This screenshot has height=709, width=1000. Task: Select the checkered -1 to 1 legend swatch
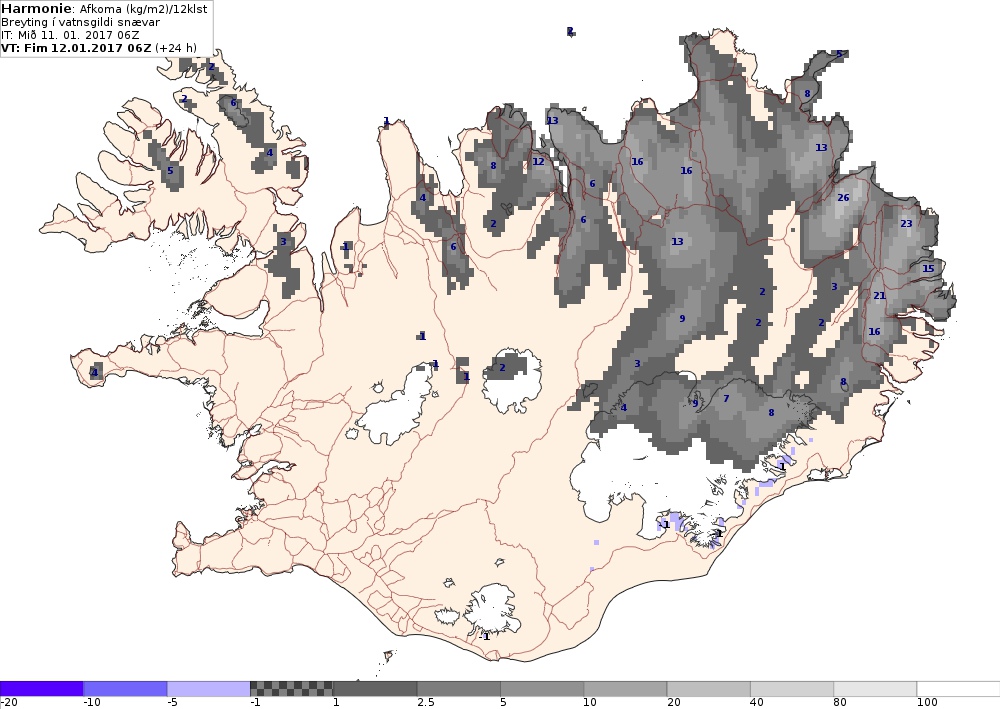pos(291,689)
